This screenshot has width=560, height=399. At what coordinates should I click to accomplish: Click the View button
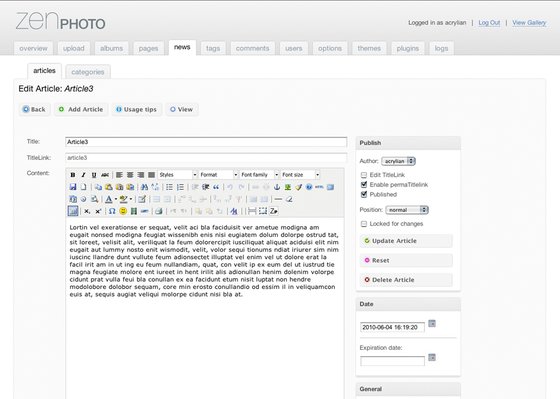click(182, 109)
